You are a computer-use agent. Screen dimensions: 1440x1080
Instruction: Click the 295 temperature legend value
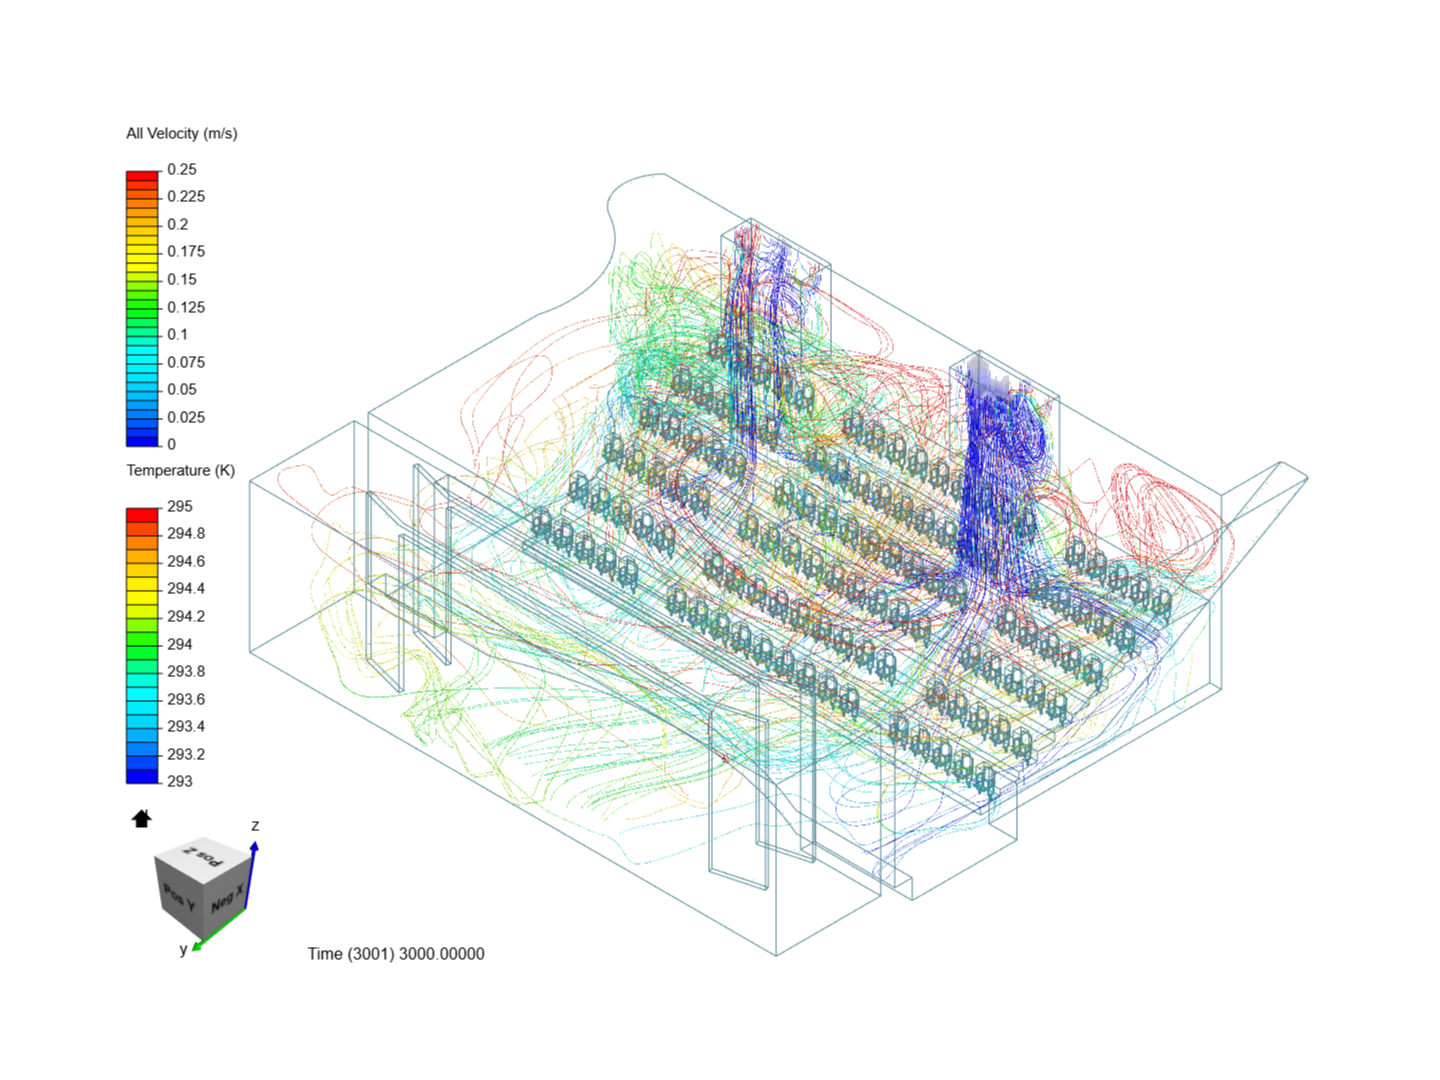point(180,506)
